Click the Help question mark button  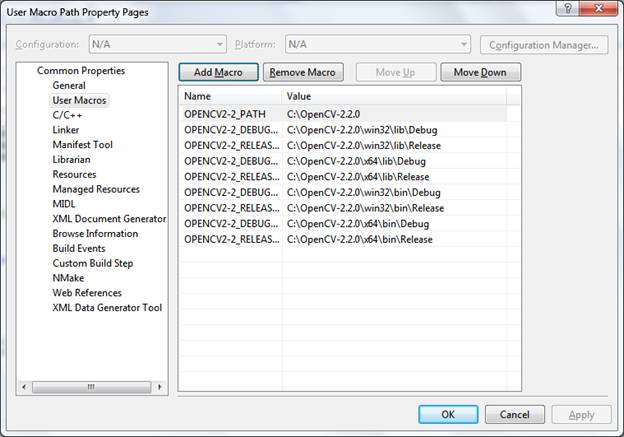[568, 8]
